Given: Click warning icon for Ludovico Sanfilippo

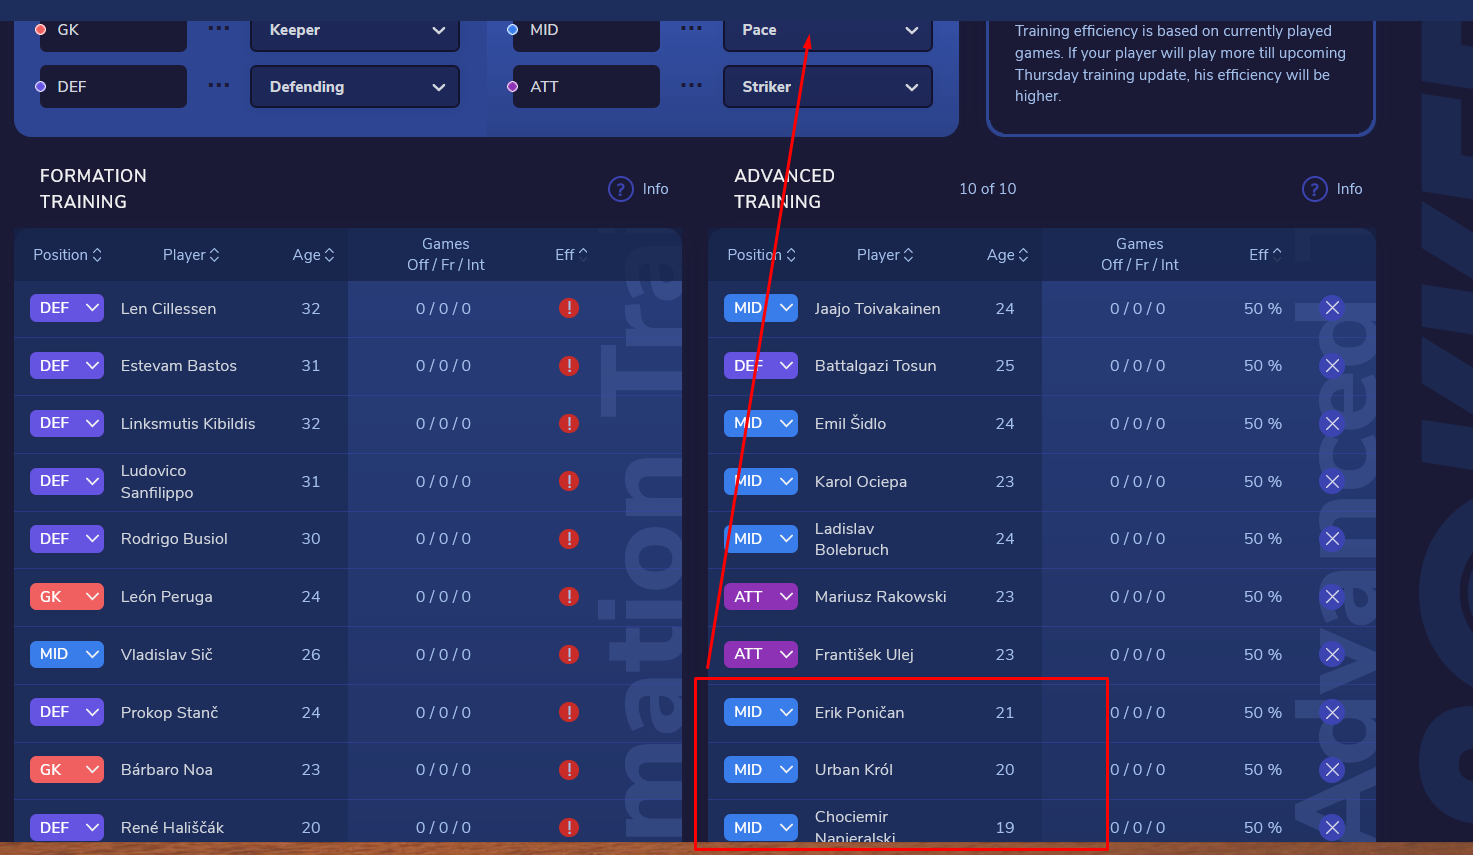Looking at the screenshot, I should coord(569,481).
